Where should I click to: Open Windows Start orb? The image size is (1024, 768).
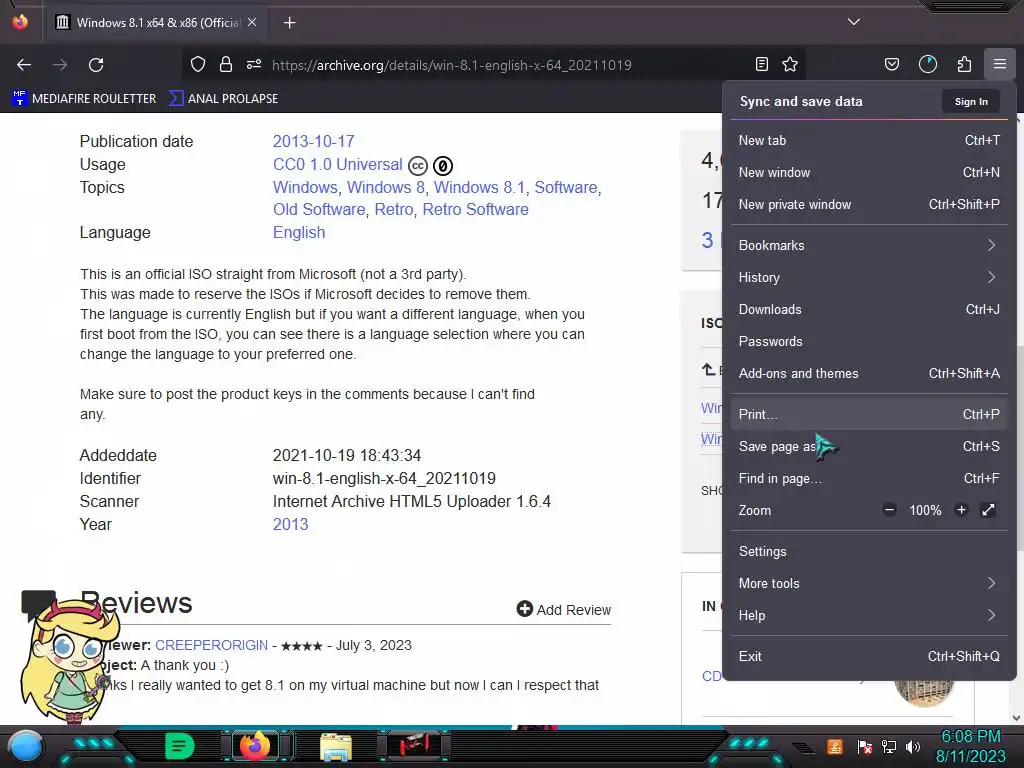click(x=26, y=747)
